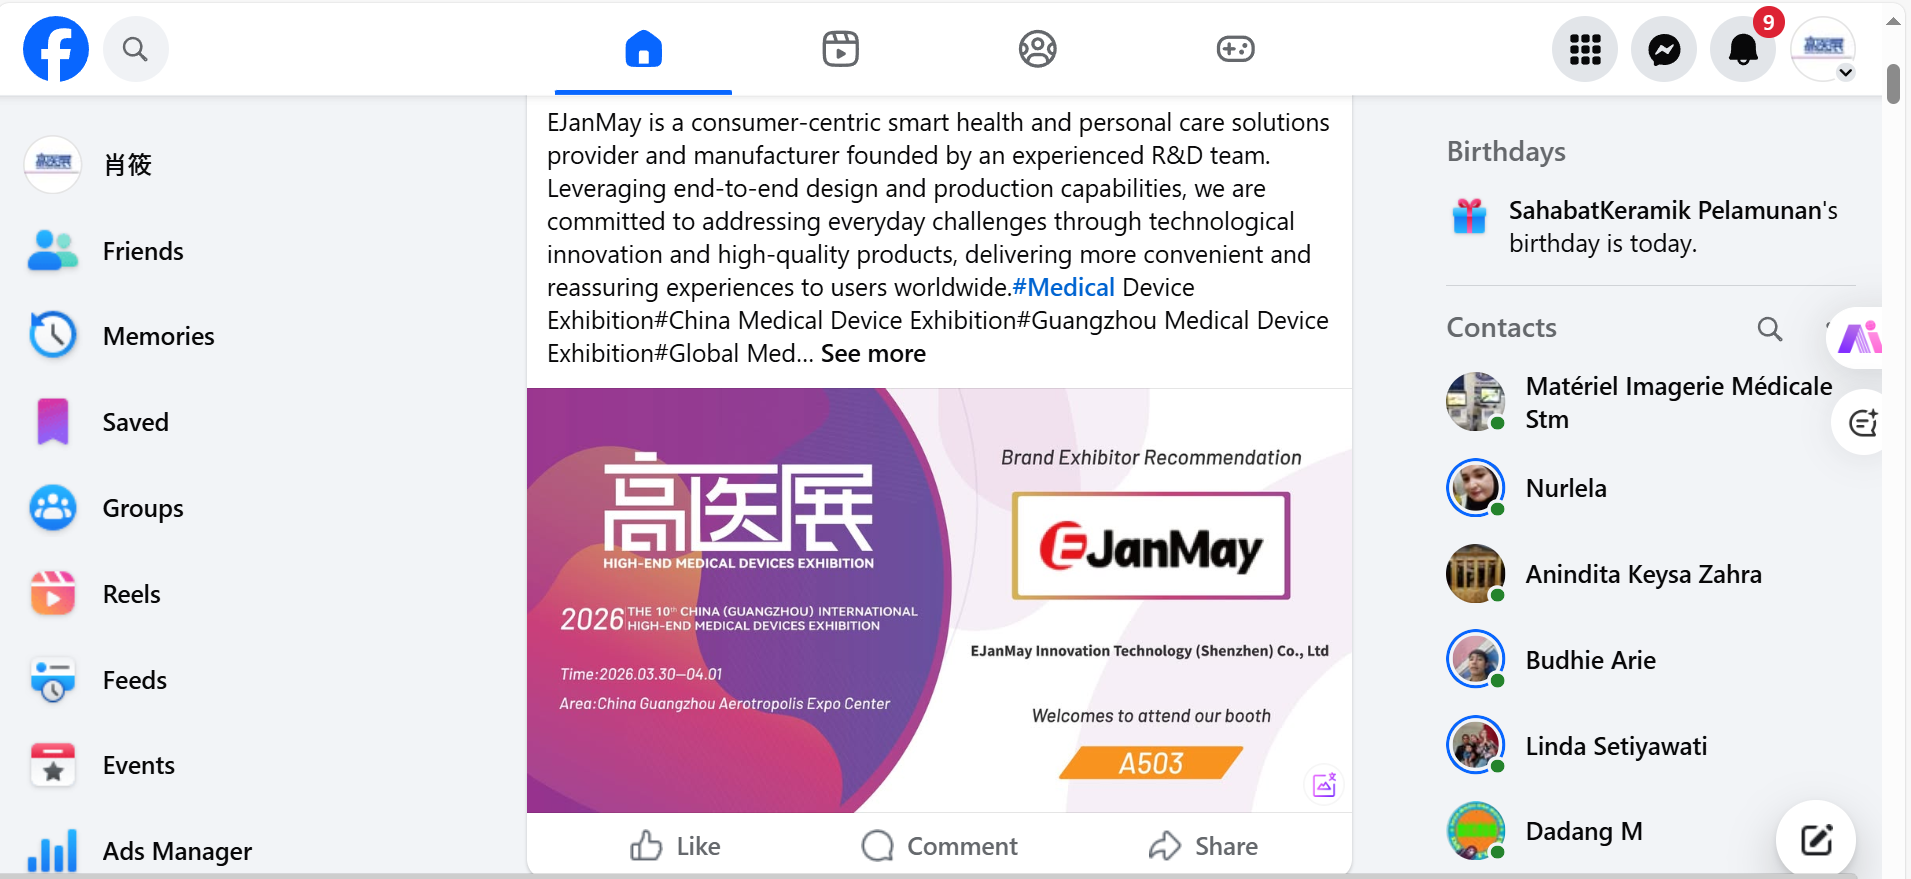Image resolution: width=1911 pixels, height=879 pixels.
Task: Open the #Medical hashtag link
Action: point(1063,288)
